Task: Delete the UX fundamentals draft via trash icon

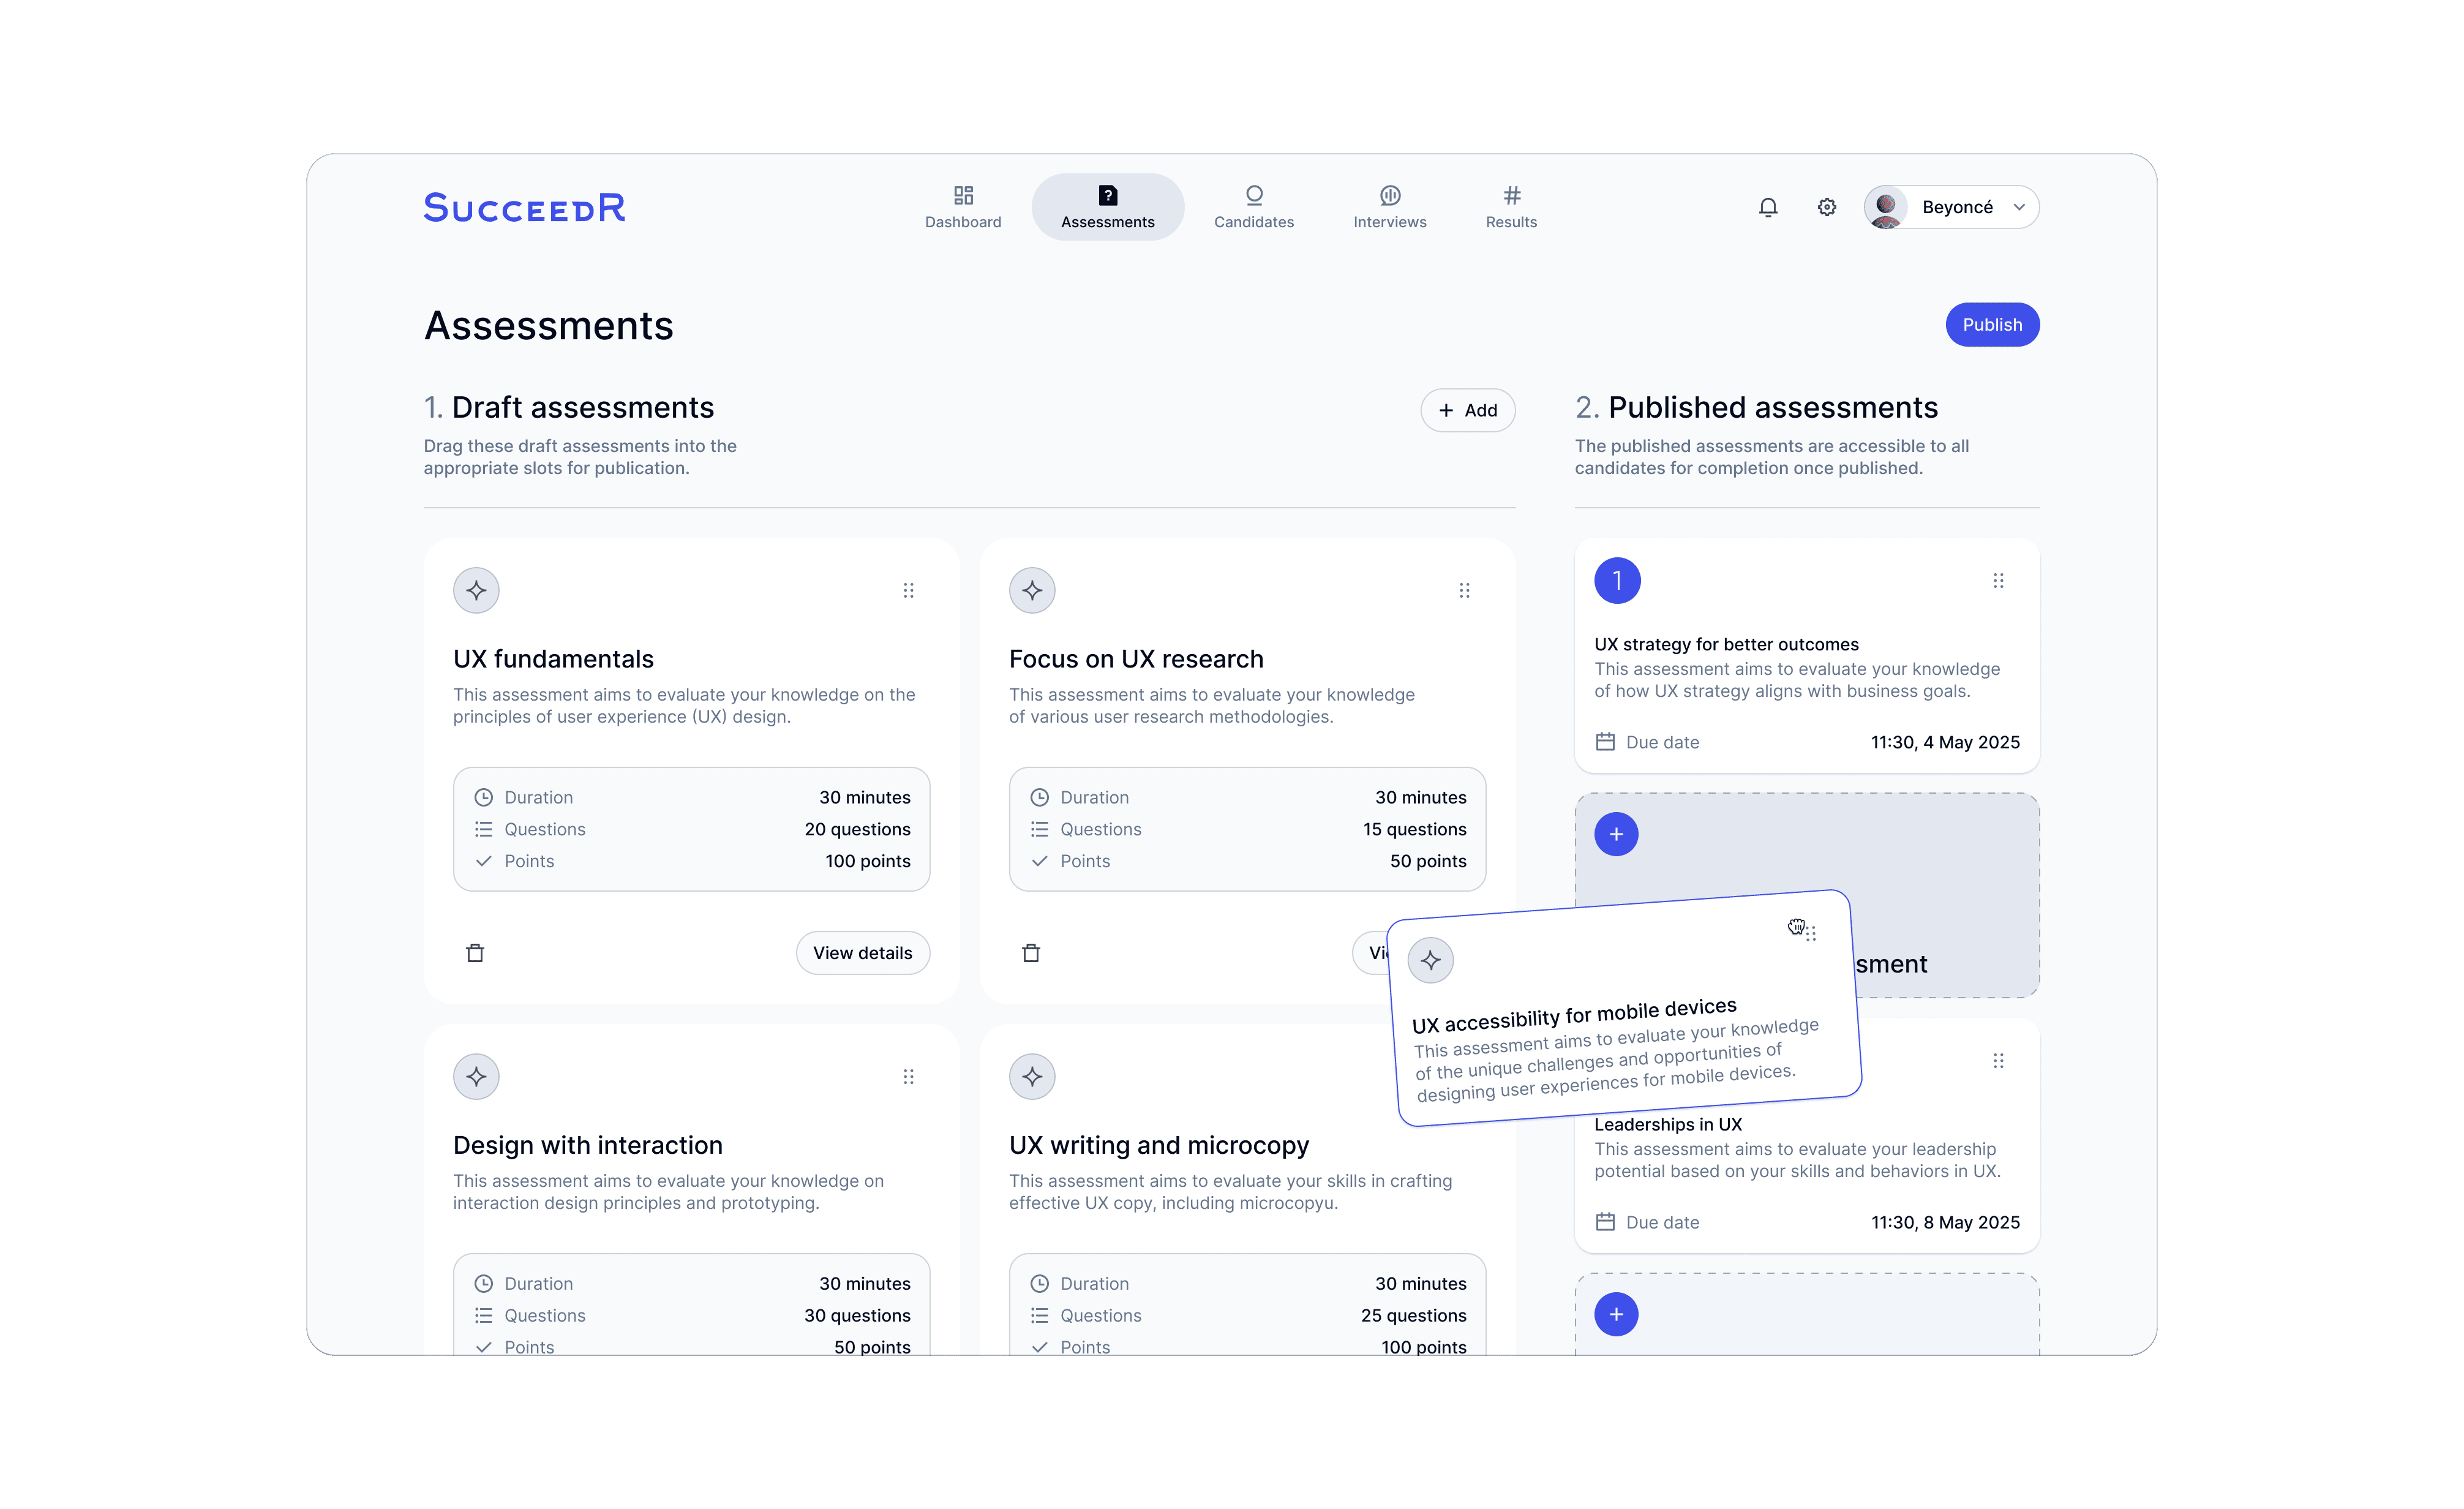Action: [475, 953]
